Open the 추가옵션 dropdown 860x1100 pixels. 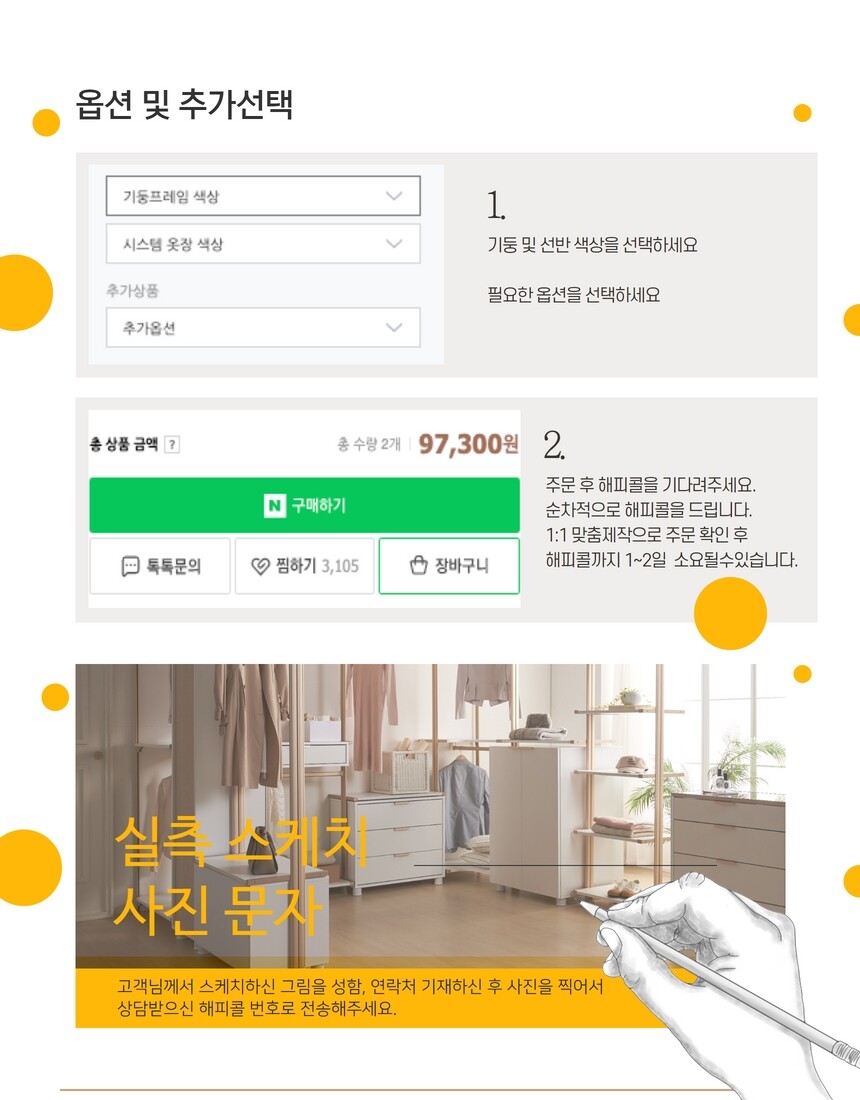tap(263, 327)
